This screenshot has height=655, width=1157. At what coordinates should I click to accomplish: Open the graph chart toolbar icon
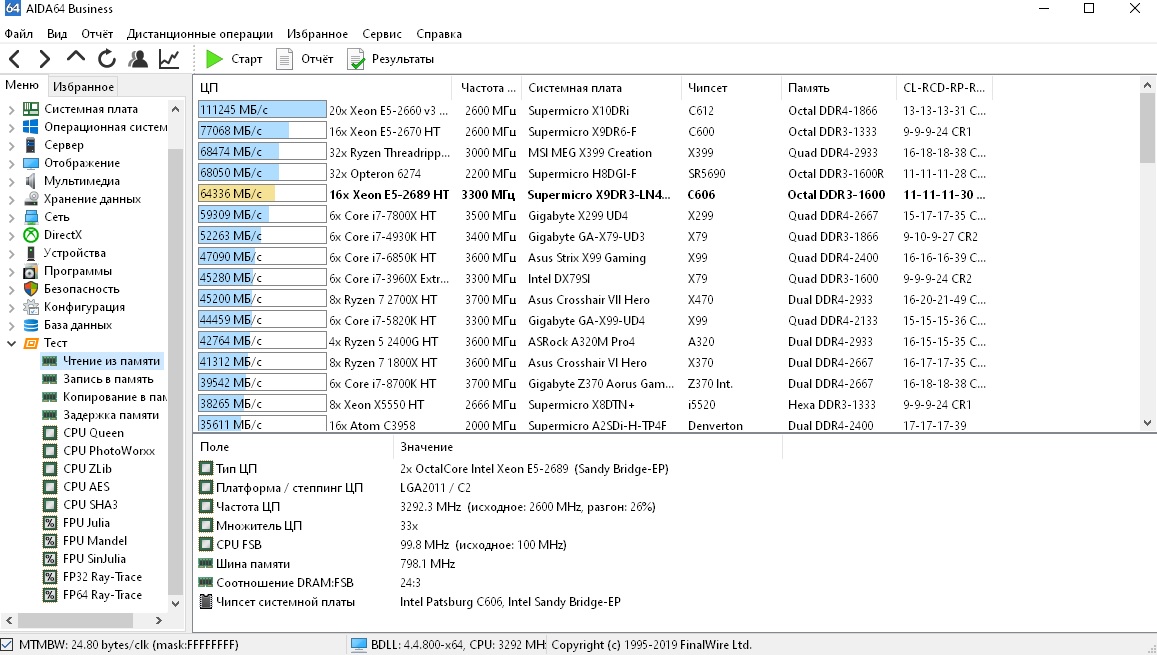[169, 59]
